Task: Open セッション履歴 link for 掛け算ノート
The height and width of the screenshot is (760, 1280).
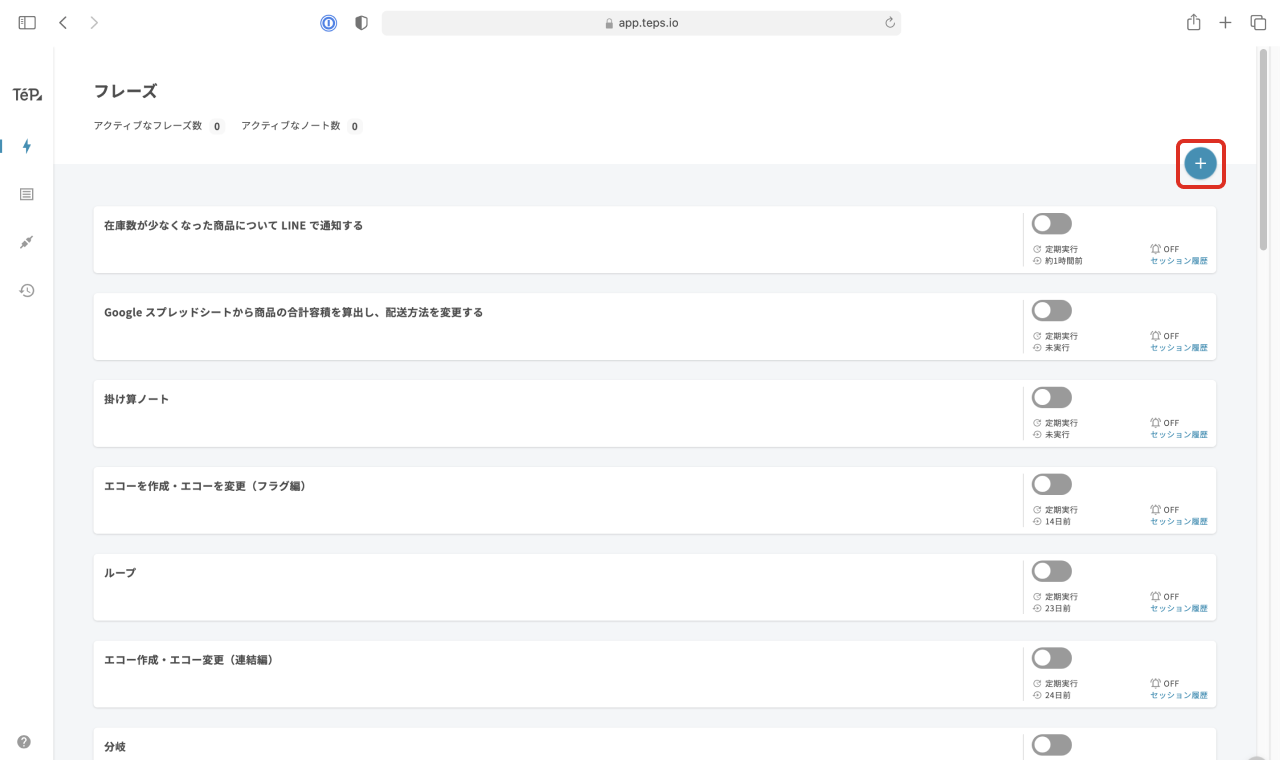Action: 1178,435
